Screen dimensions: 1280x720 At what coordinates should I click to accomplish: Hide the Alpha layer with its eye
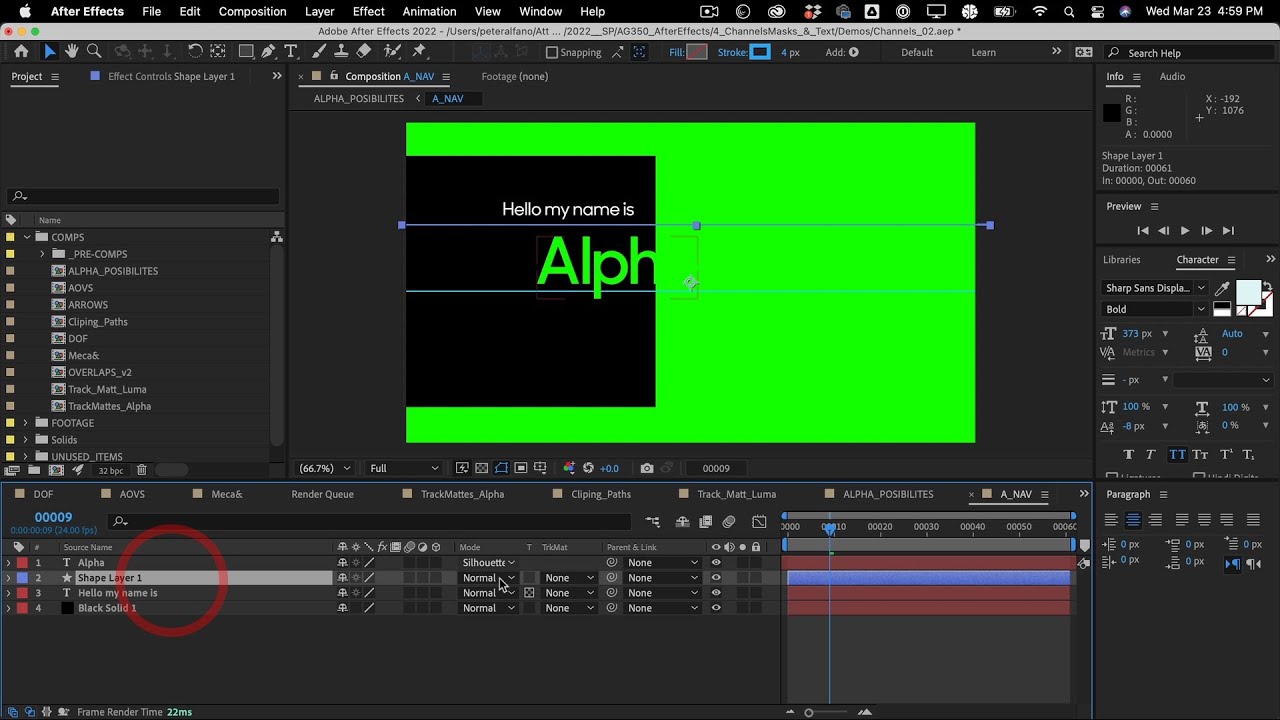click(x=716, y=563)
